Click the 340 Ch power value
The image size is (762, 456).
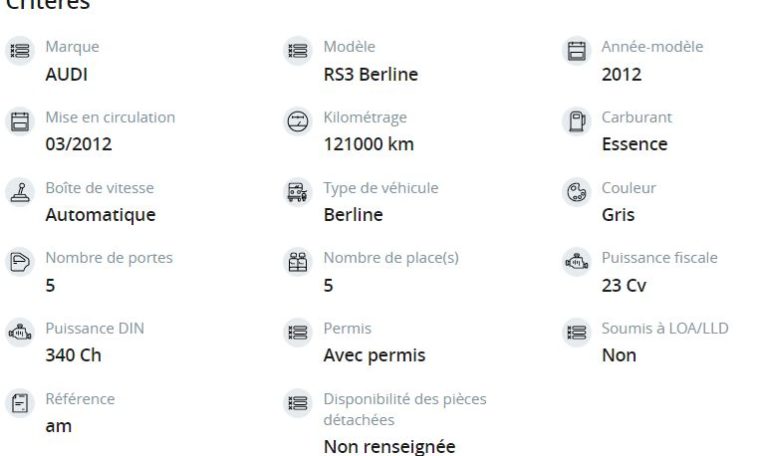point(73,355)
